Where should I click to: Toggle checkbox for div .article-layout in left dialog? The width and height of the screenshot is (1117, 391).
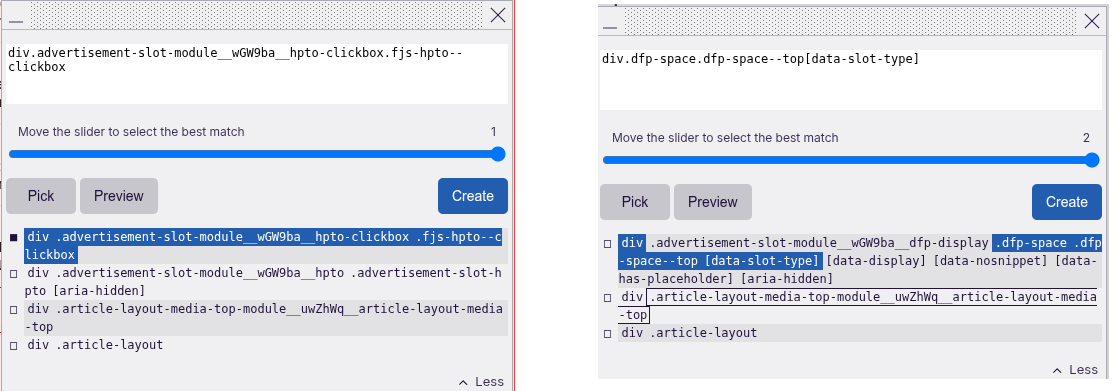[x=14, y=346]
